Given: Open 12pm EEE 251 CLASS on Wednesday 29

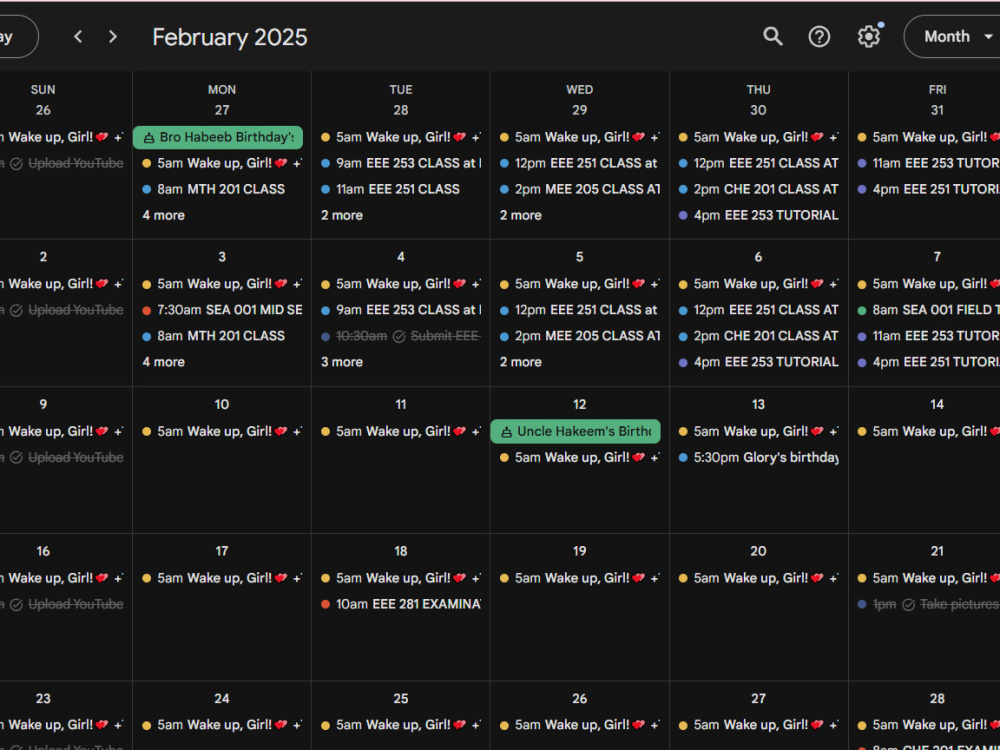Looking at the screenshot, I should (x=578, y=163).
